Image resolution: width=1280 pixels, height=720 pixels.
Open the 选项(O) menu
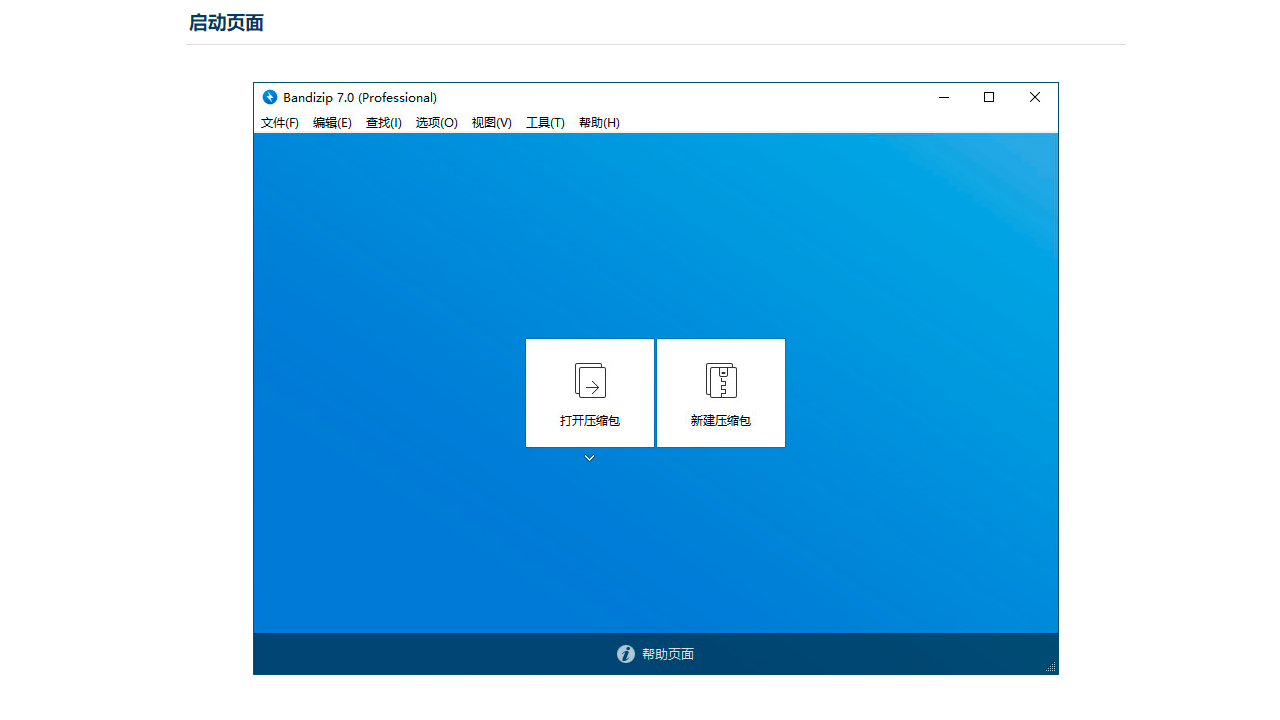pos(437,123)
